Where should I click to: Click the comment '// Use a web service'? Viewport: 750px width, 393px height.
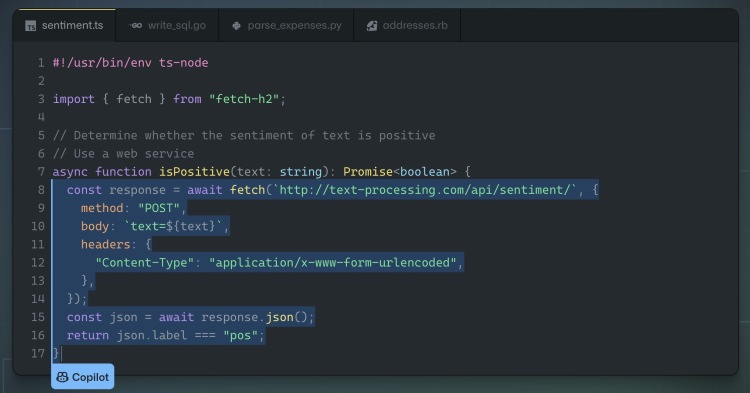(x=123, y=153)
